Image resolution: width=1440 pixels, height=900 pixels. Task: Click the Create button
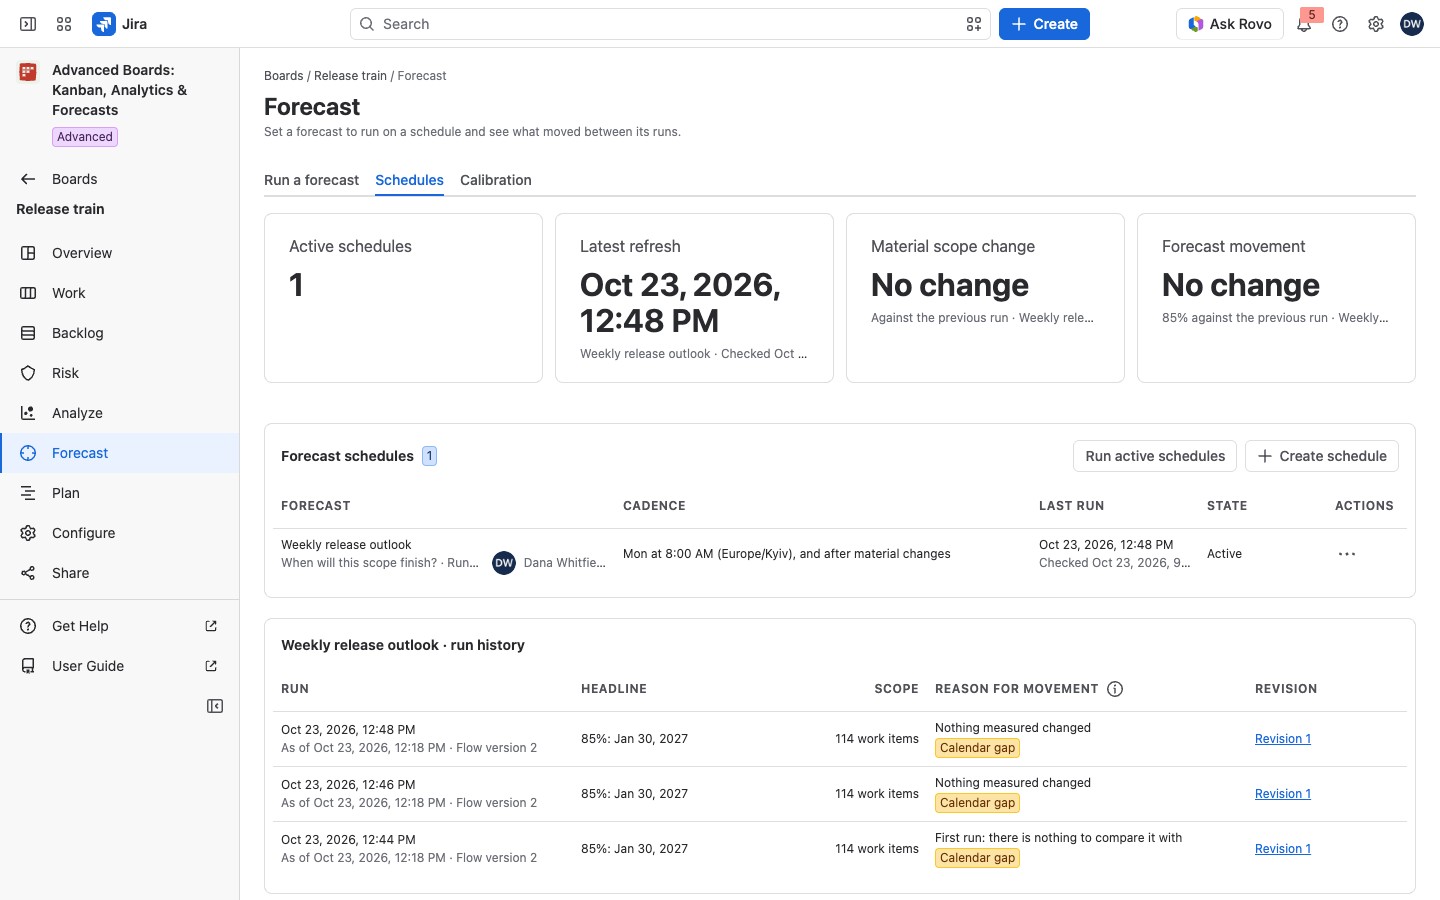pos(1044,24)
